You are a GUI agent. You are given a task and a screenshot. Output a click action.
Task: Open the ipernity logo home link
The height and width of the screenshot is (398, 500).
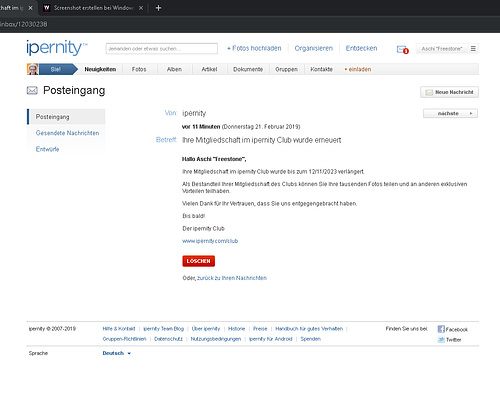57,48
